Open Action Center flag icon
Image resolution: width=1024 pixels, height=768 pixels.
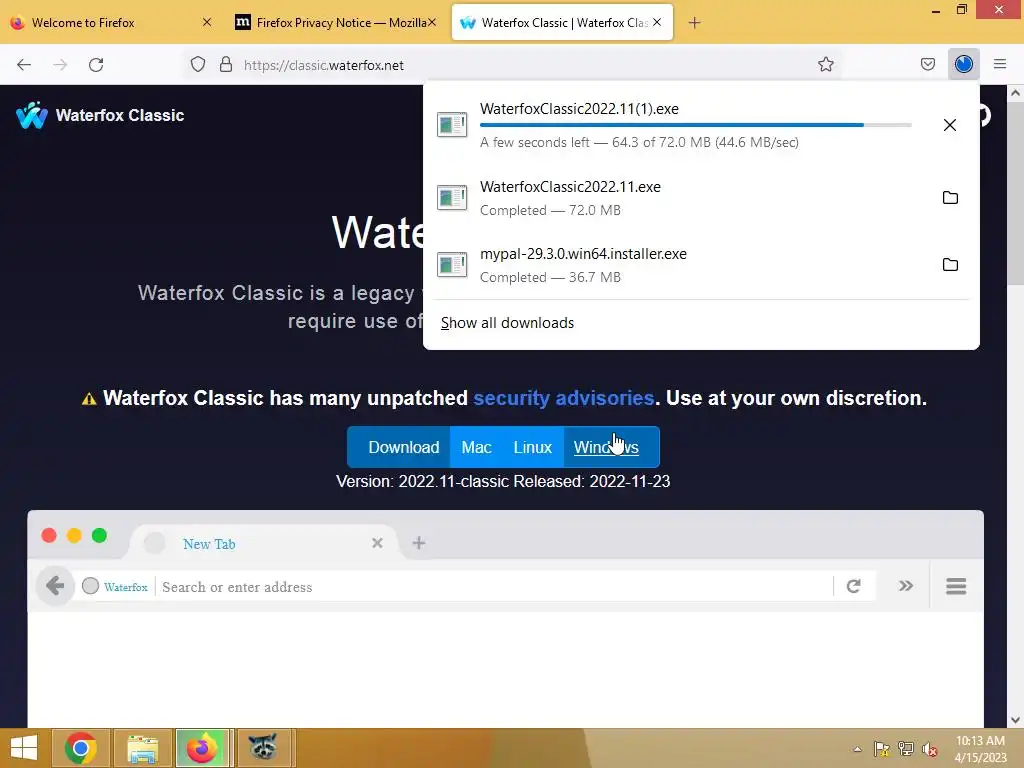882,749
